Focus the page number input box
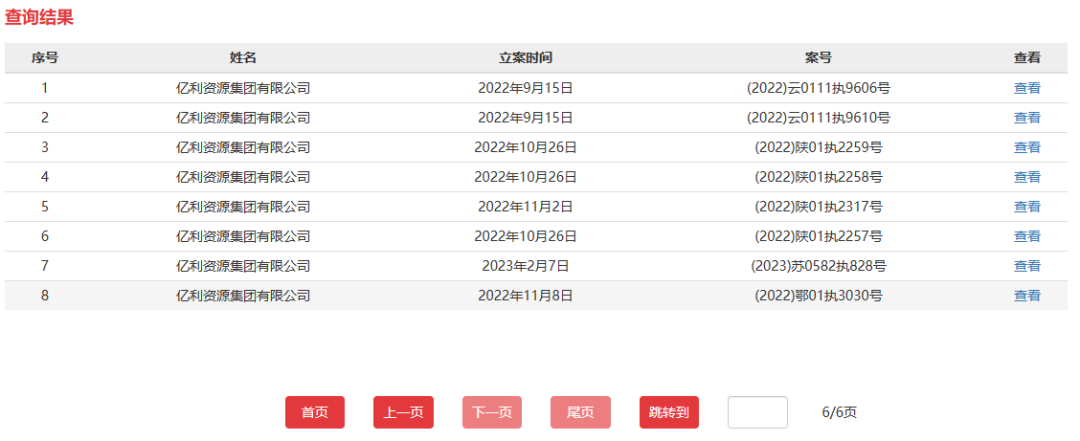This screenshot has width=1080, height=441. 758,412
